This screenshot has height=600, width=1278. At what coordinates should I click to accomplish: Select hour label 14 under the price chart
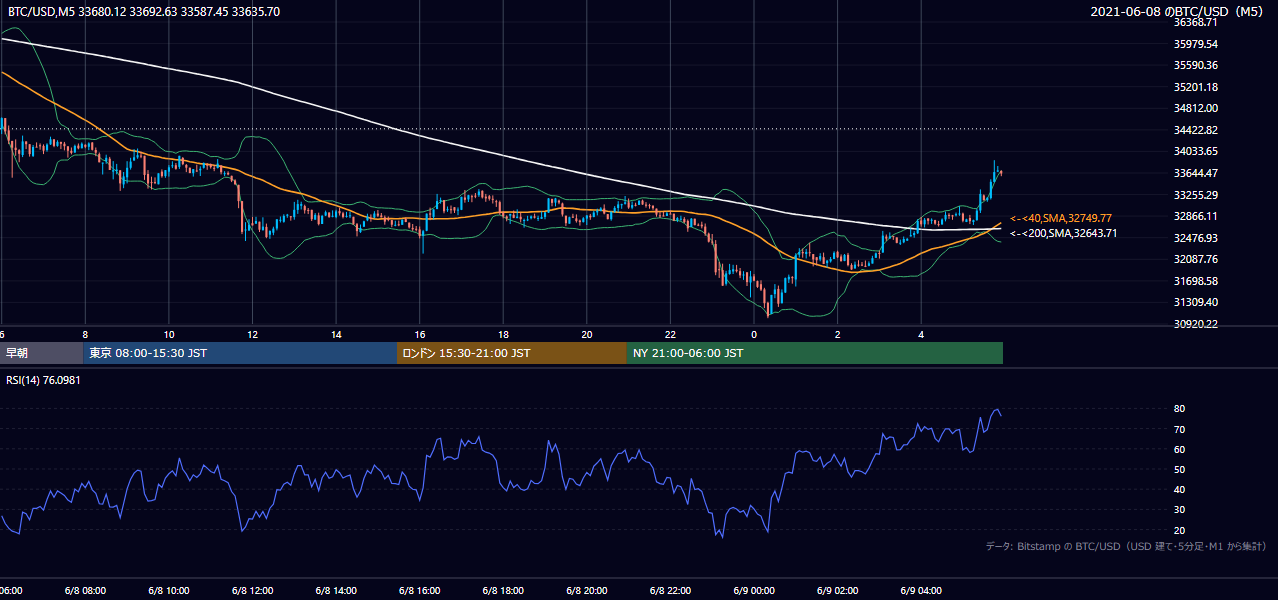click(337, 334)
